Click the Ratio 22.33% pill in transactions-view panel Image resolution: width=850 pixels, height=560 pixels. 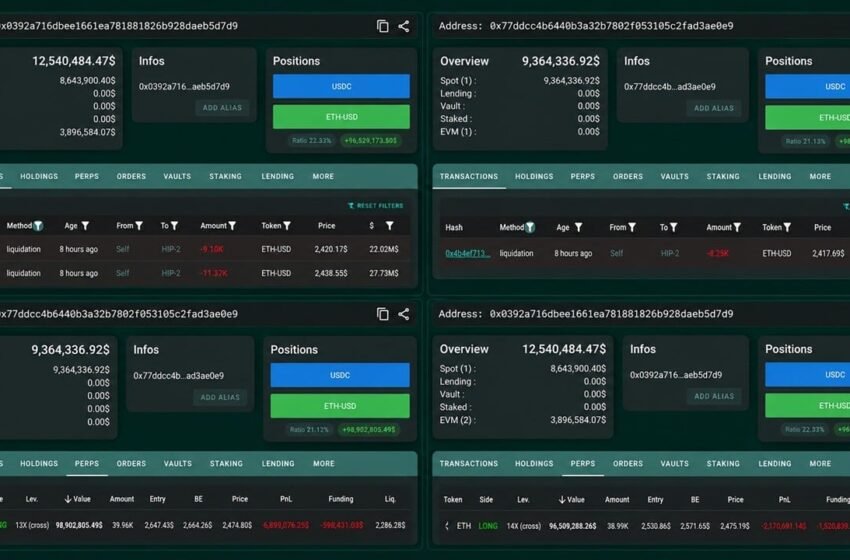click(x=312, y=140)
